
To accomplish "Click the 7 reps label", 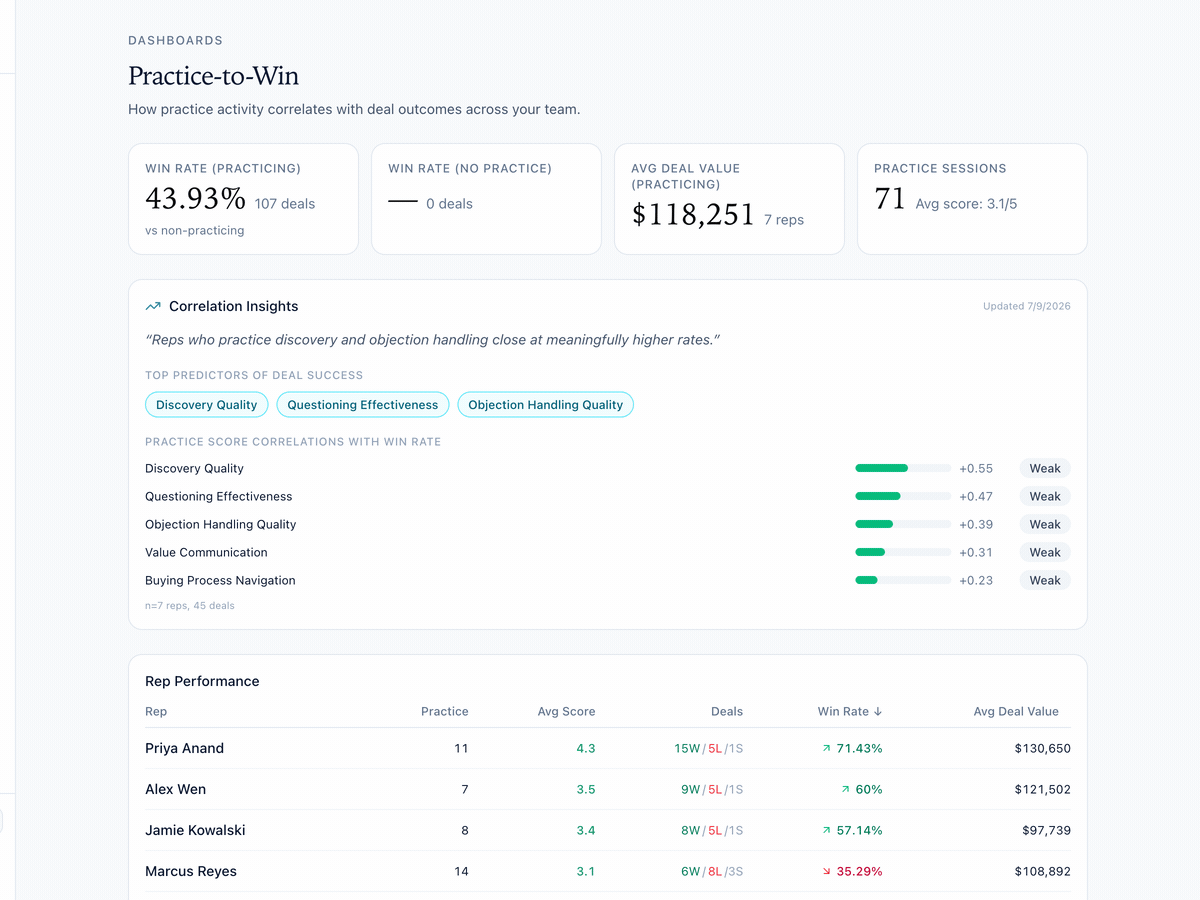I will [x=784, y=220].
